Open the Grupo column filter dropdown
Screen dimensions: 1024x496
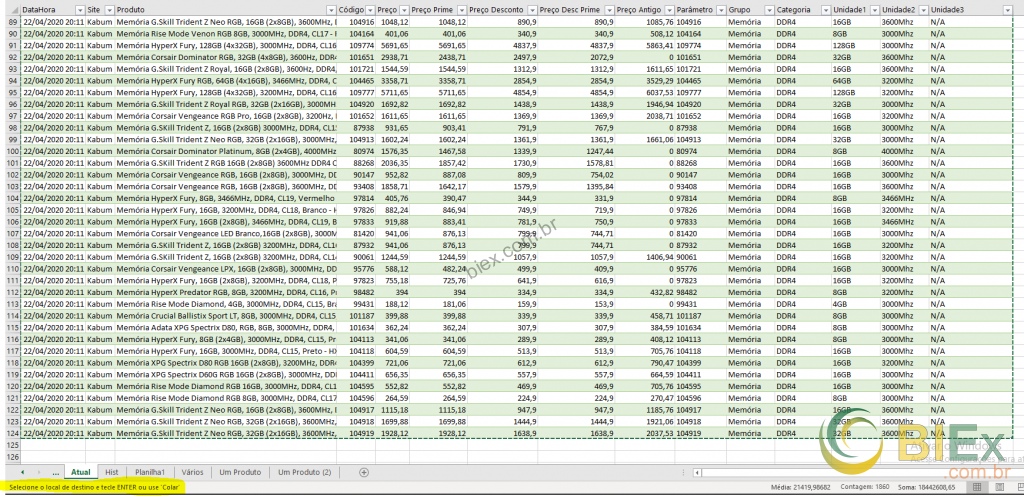[769, 10]
